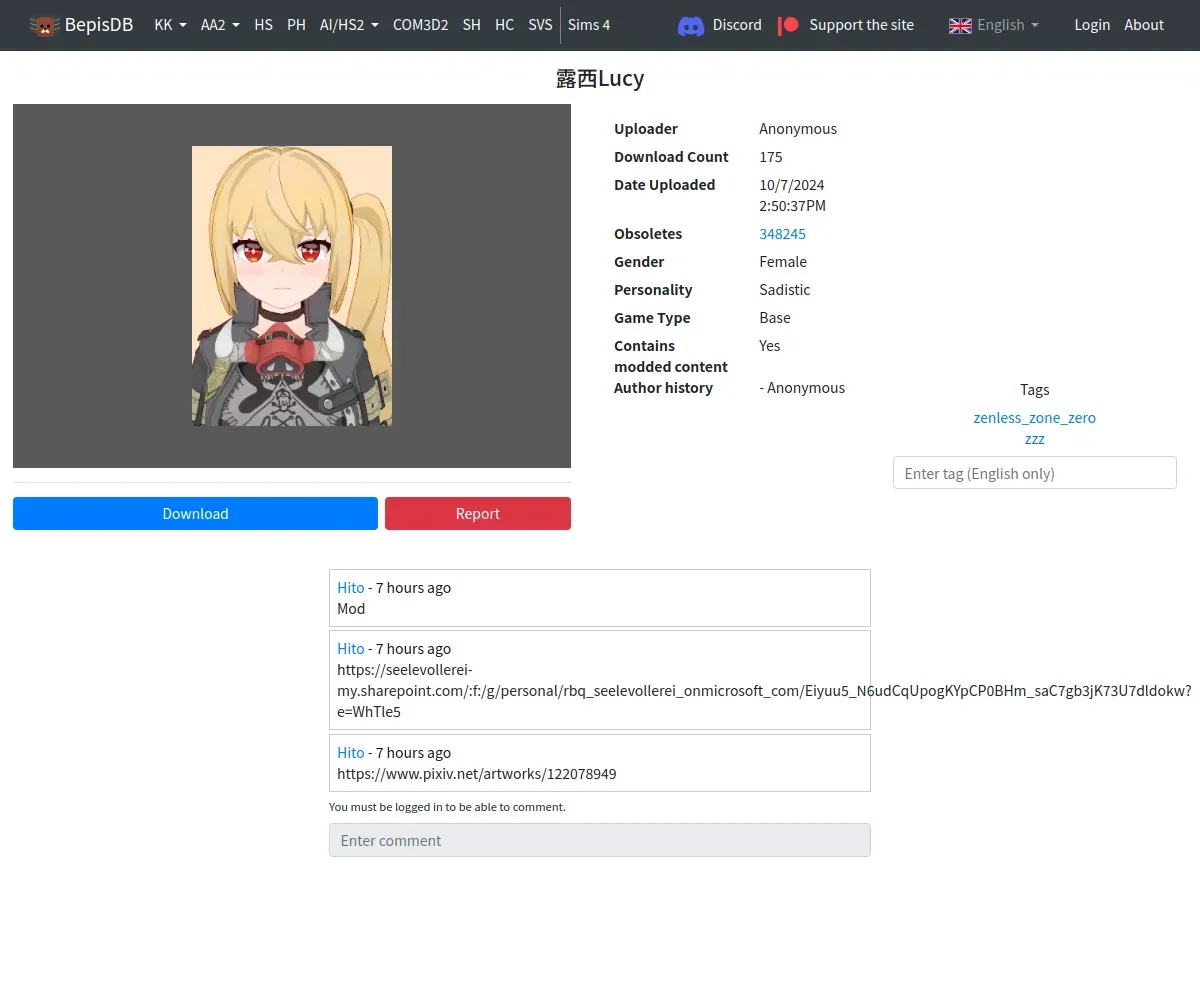Click the Discord logo icon
The height and width of the screenshot is (1000, 1200).
coord(691,25)
